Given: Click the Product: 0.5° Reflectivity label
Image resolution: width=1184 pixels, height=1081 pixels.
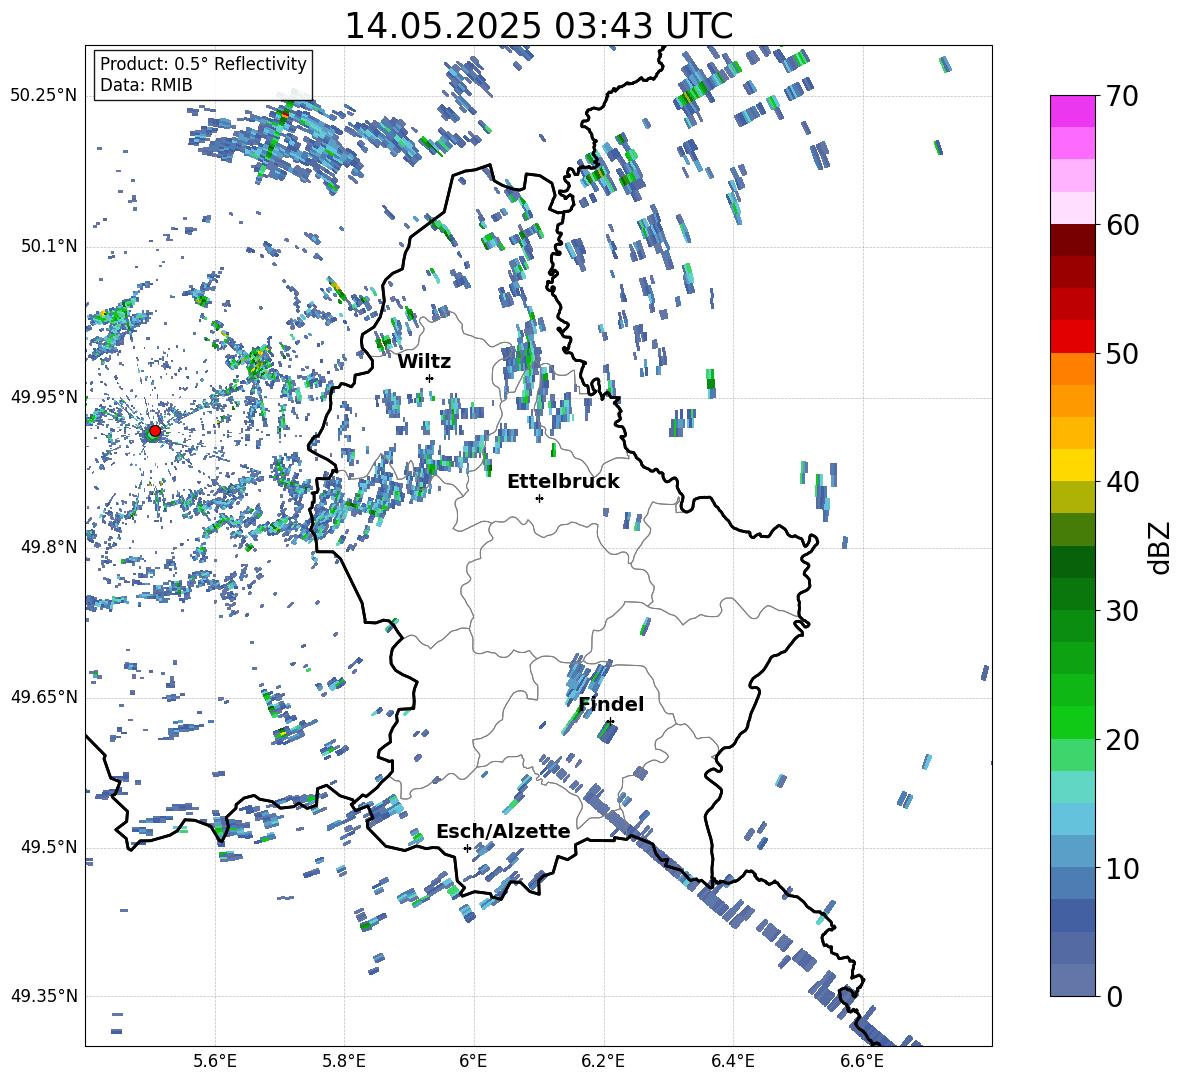Looking at the screenshot, I should 203,63.
